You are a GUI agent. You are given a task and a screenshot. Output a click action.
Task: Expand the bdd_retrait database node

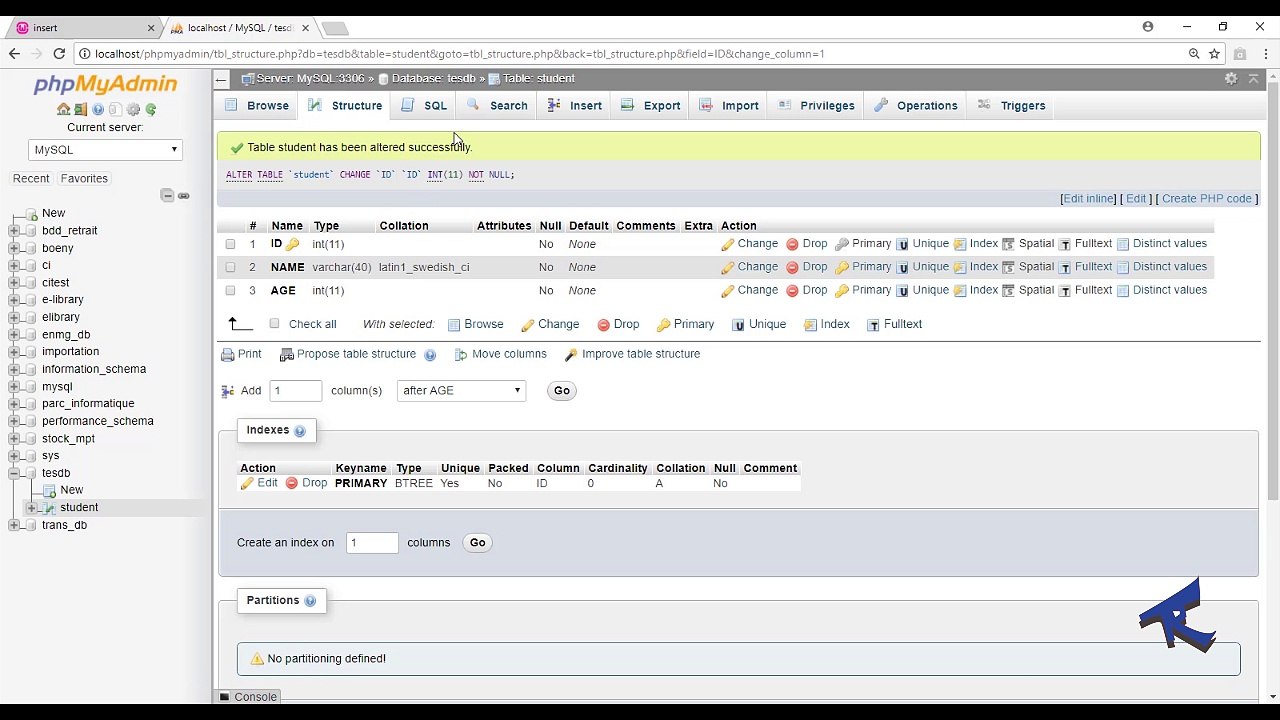click(x=14, y=230)
